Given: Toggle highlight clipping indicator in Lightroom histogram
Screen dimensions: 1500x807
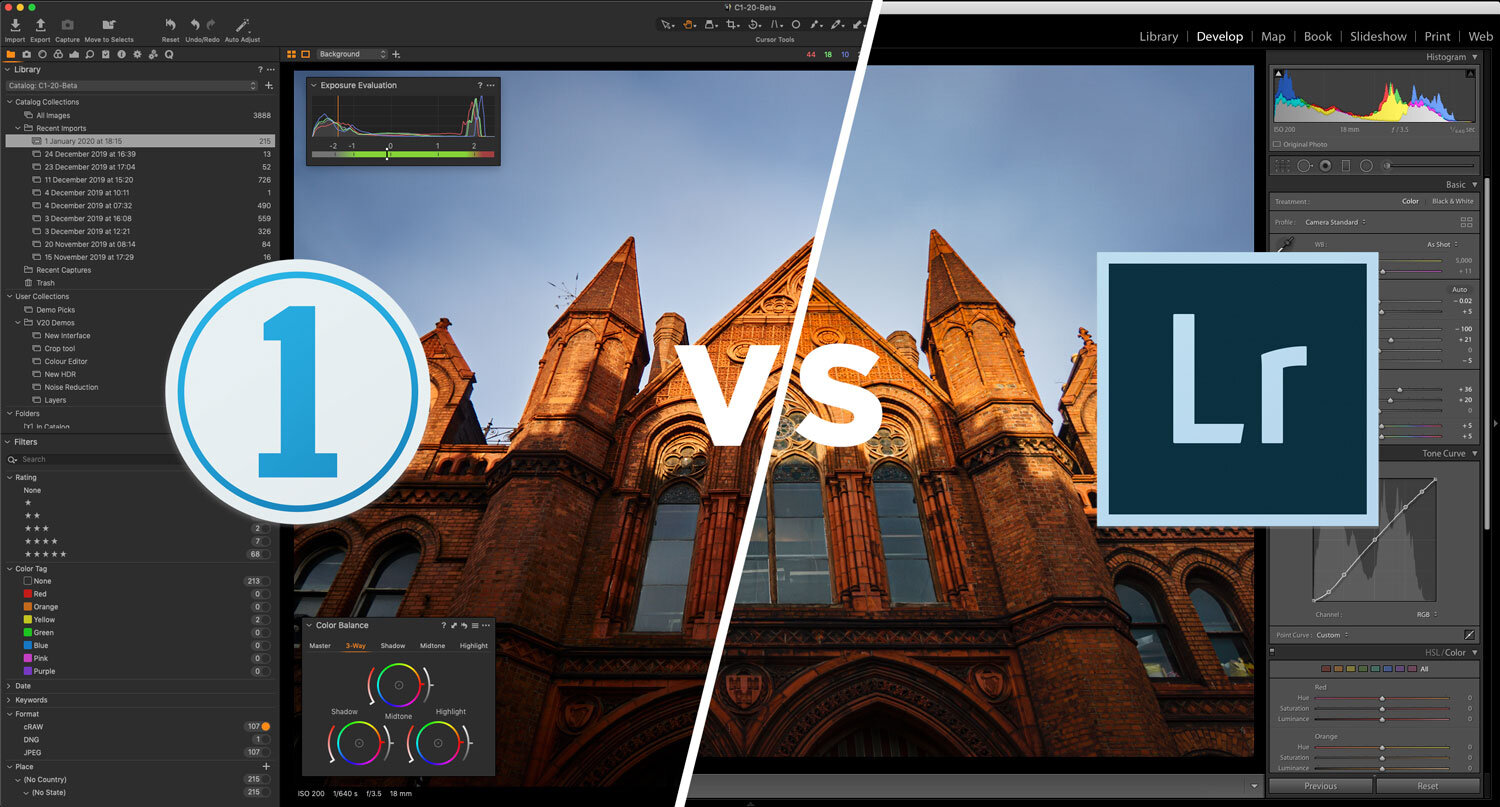Looking at the screenshot, I should point(1470,74).
